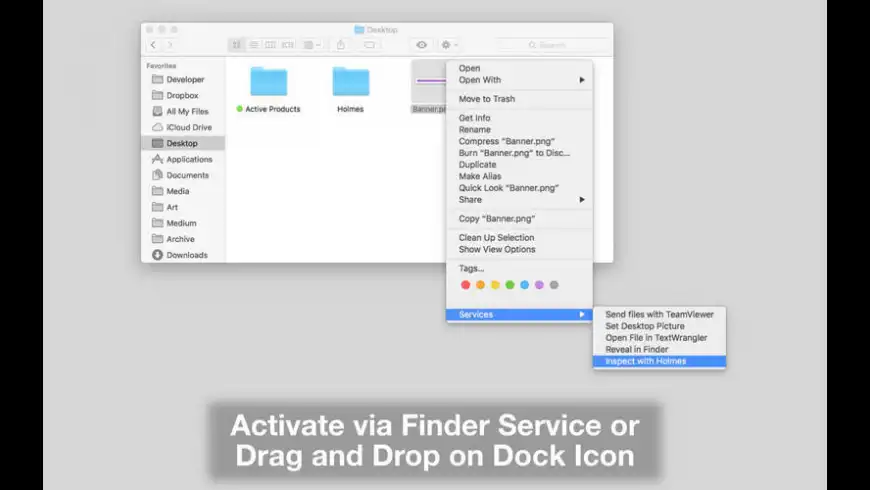This screenshot has height=490, width=870.
Task: Apply the yellow tag color
Action: pyautogui.click(x=495, y=285)
